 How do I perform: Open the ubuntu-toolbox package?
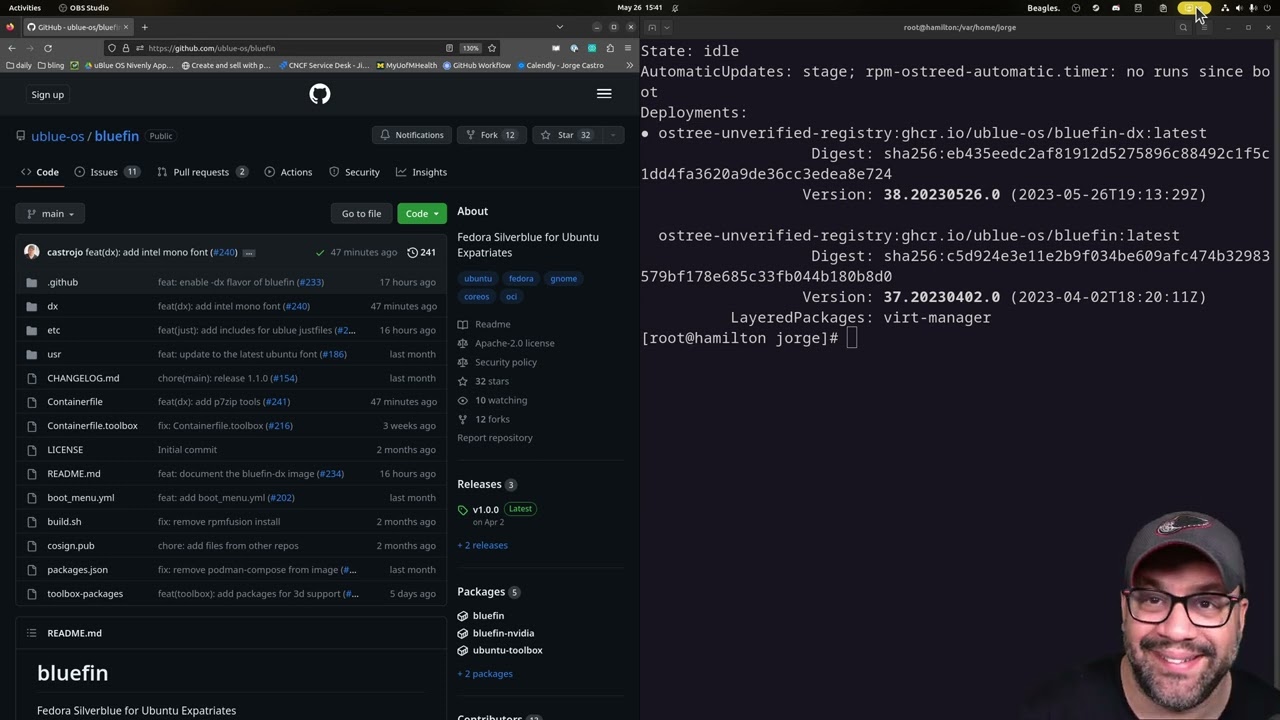pos(508,650)
